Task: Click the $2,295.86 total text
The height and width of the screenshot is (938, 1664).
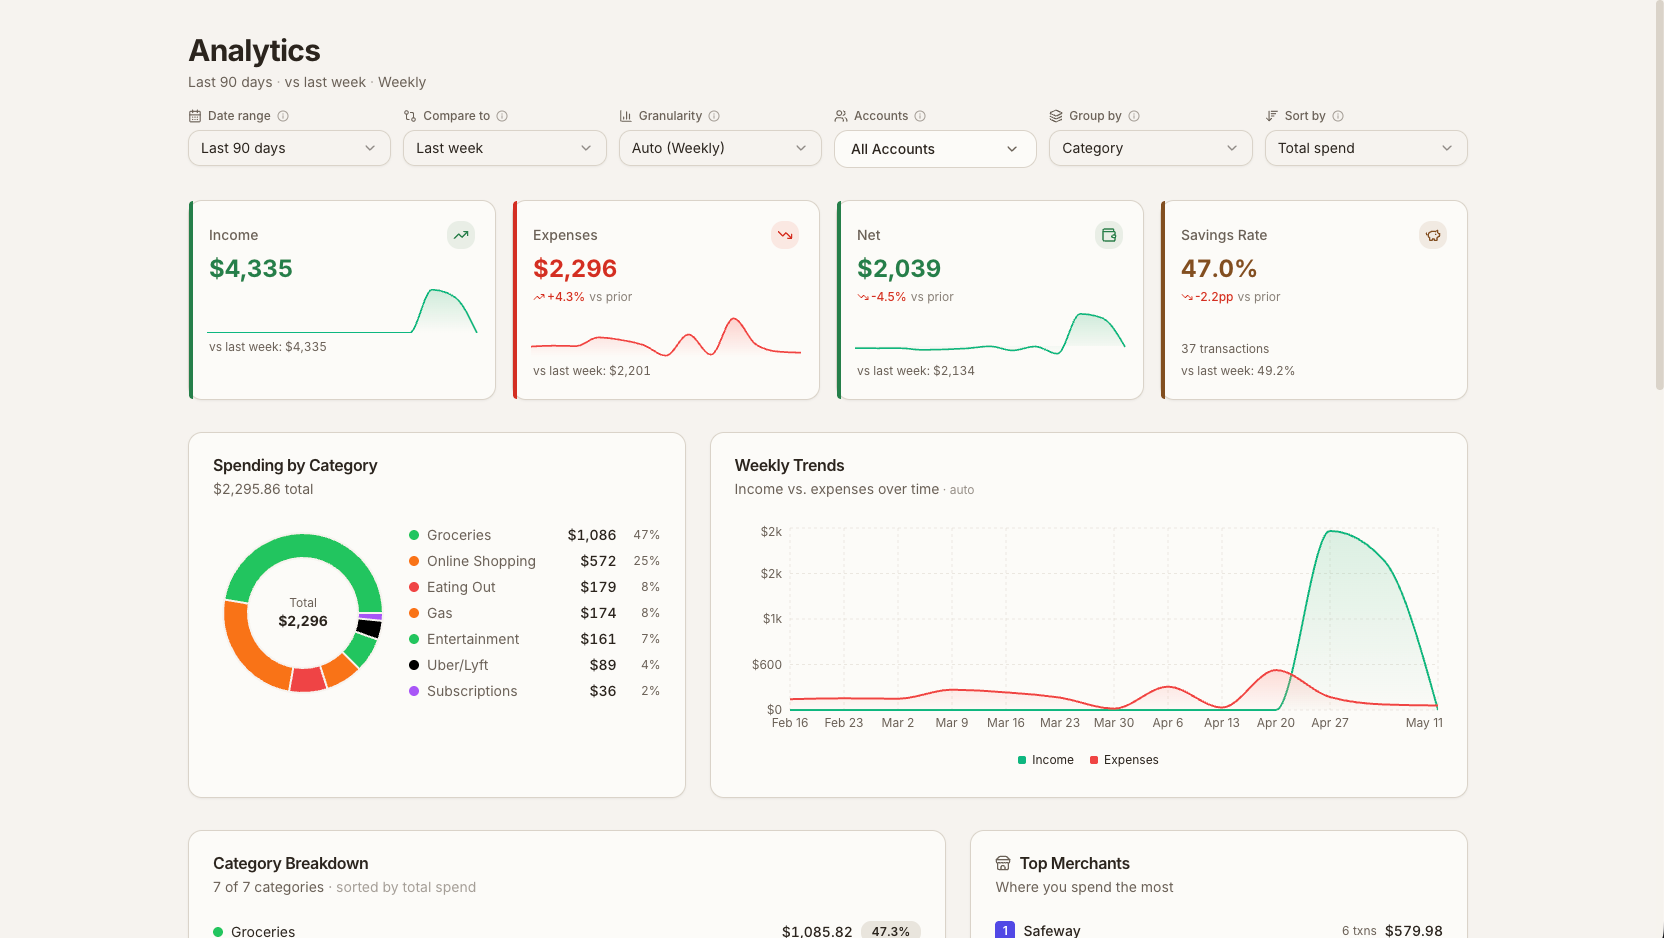Action: (x=263, y=489)
